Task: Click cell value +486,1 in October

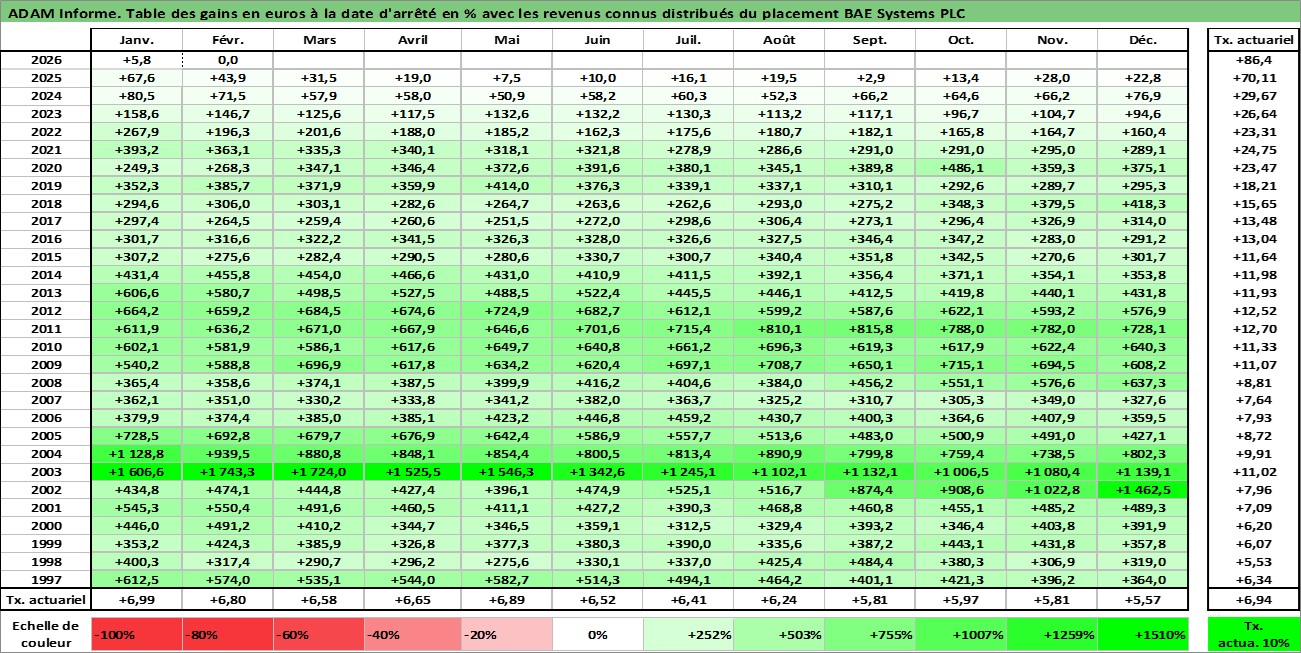Action: 961,167
